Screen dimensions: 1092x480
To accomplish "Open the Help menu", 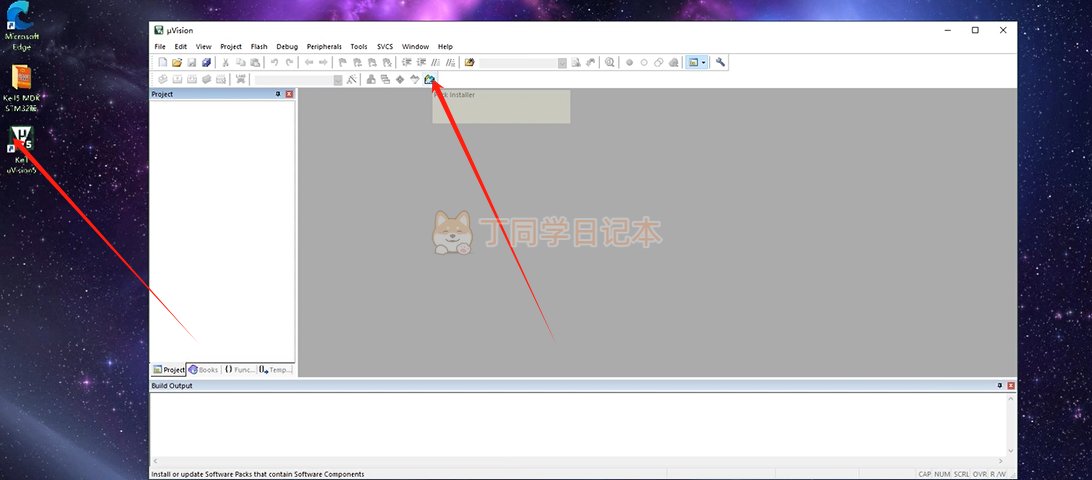I will [445, 47].
